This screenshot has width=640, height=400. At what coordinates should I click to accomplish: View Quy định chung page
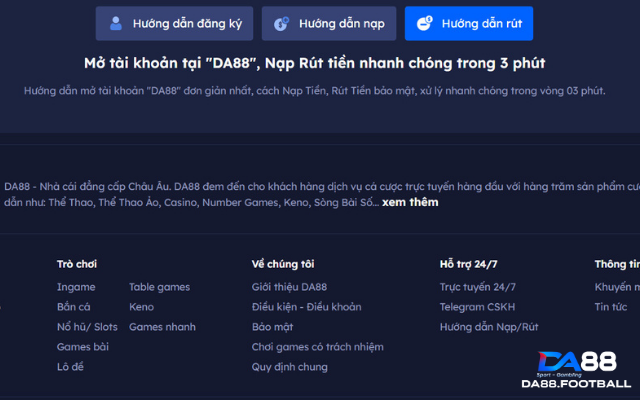point(289,367)
